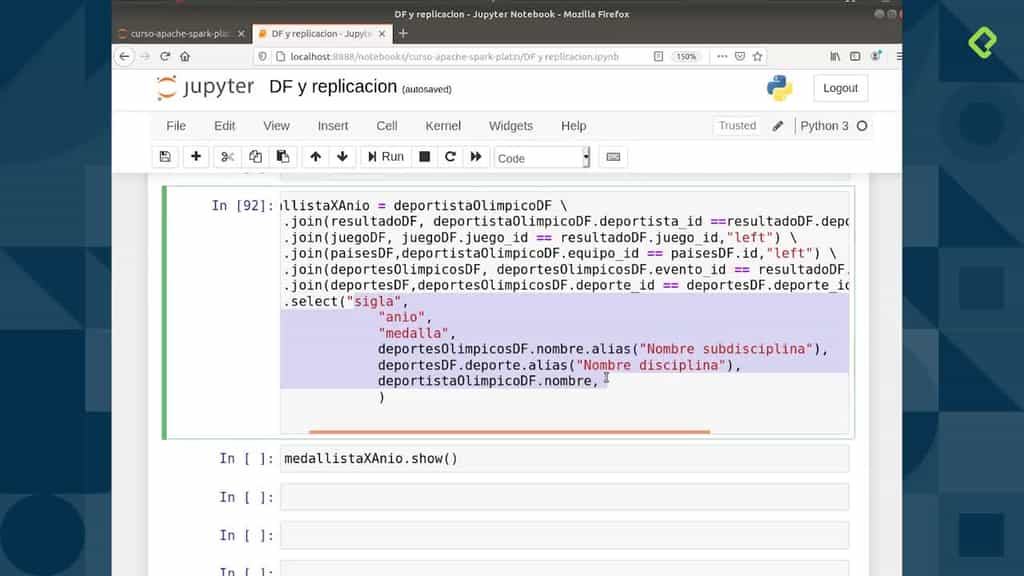Restart the kernel icon

[x=450, y=157]
